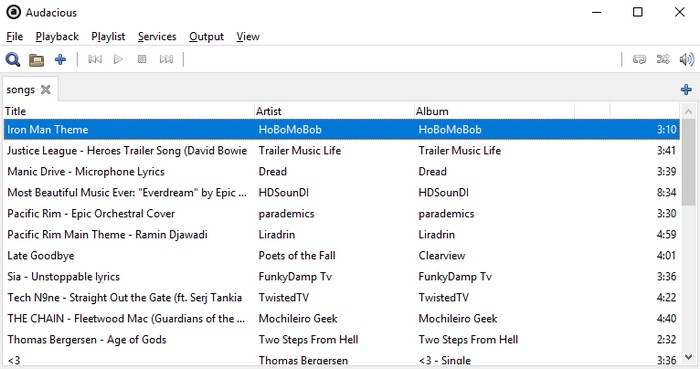Click album Two Steps From Hell
The image size is (700, 369).
468,339
